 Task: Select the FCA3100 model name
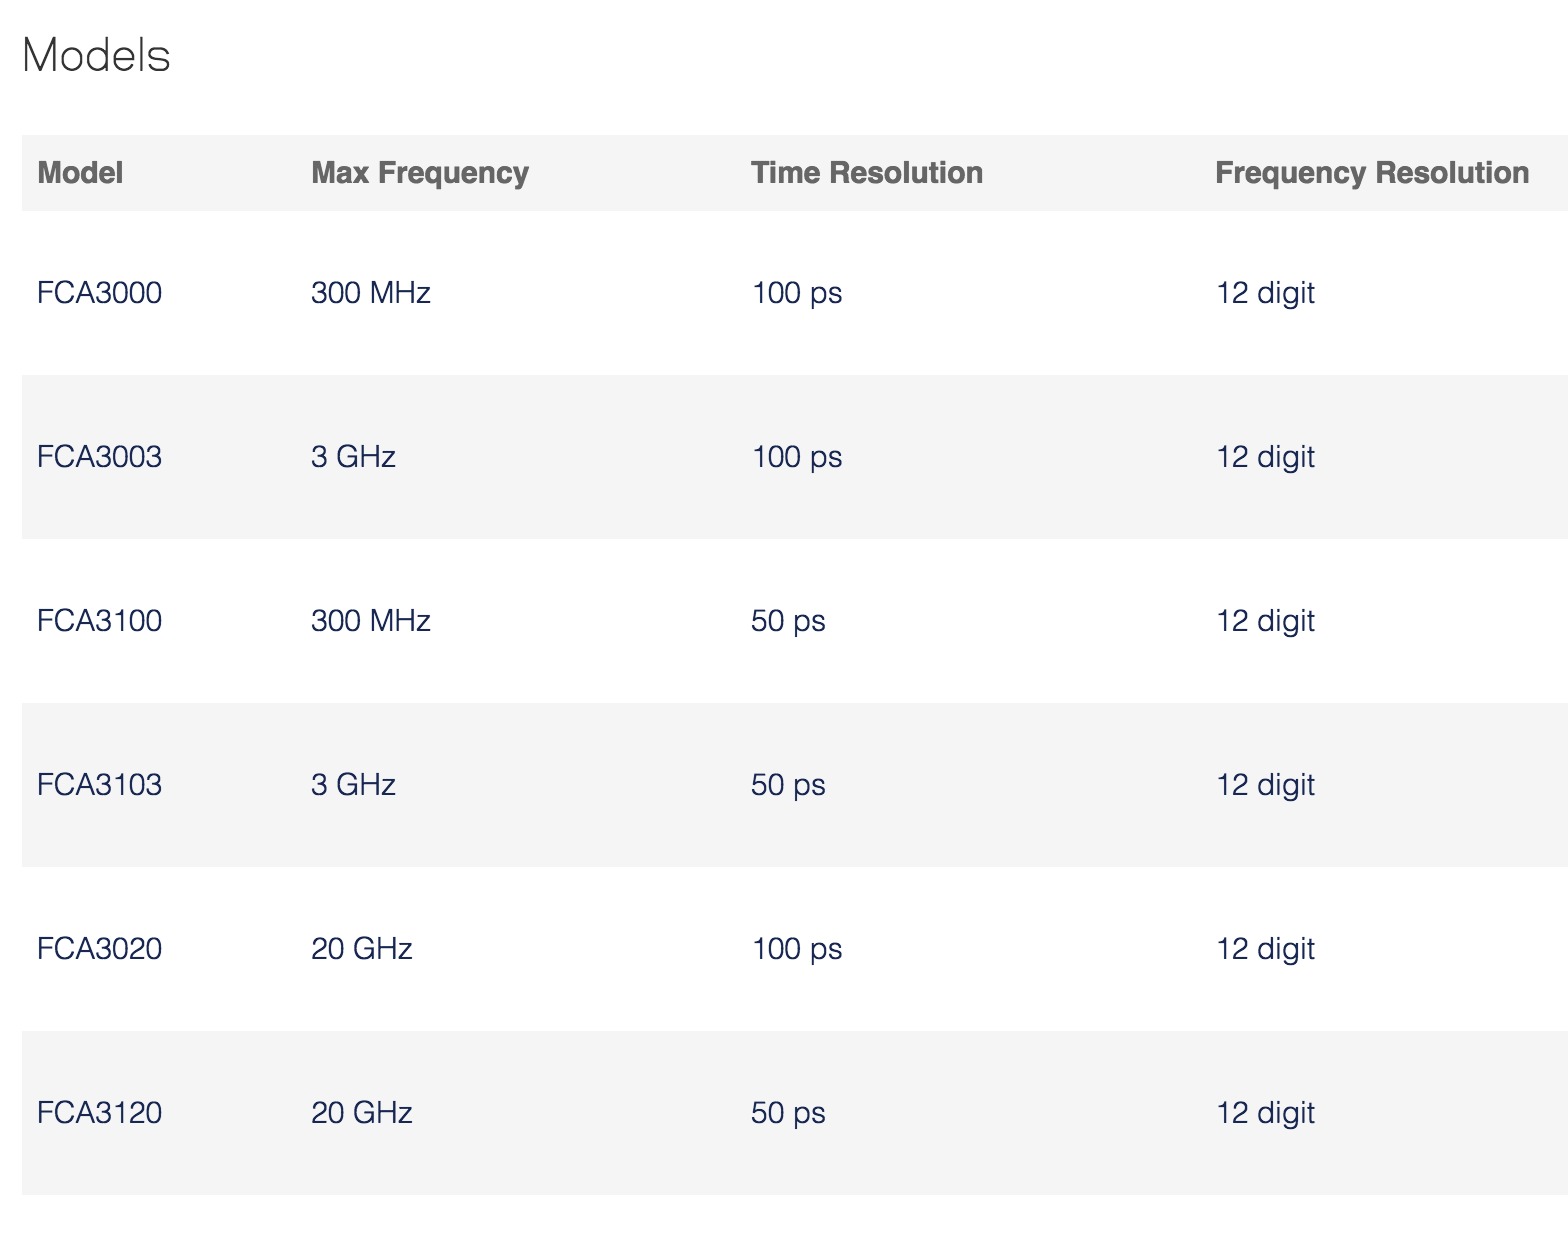[99, 621]
